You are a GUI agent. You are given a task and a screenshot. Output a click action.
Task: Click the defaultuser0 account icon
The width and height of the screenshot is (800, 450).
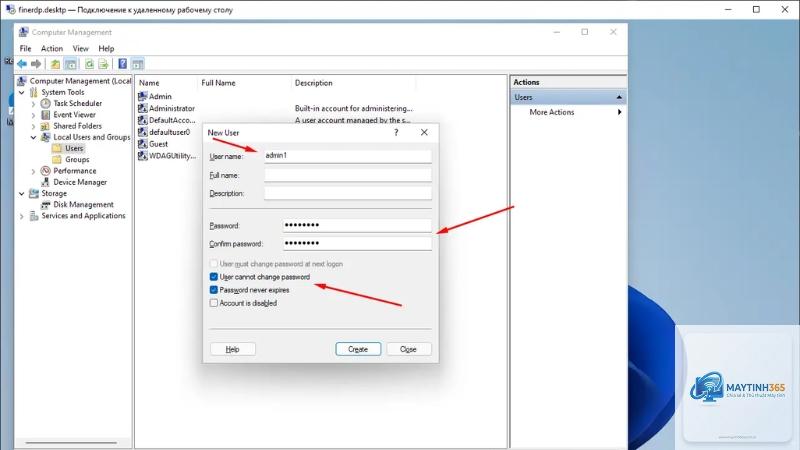click(142, 132)
